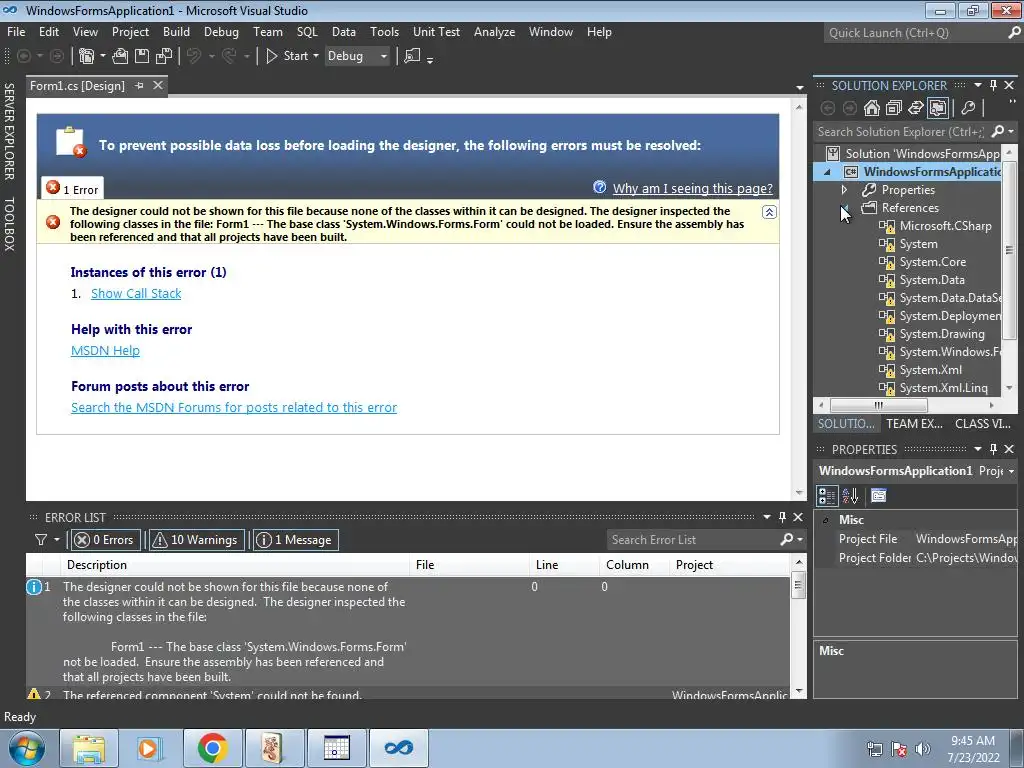
Task: Click the Save toolbar icon
Action: pos(142,56)
